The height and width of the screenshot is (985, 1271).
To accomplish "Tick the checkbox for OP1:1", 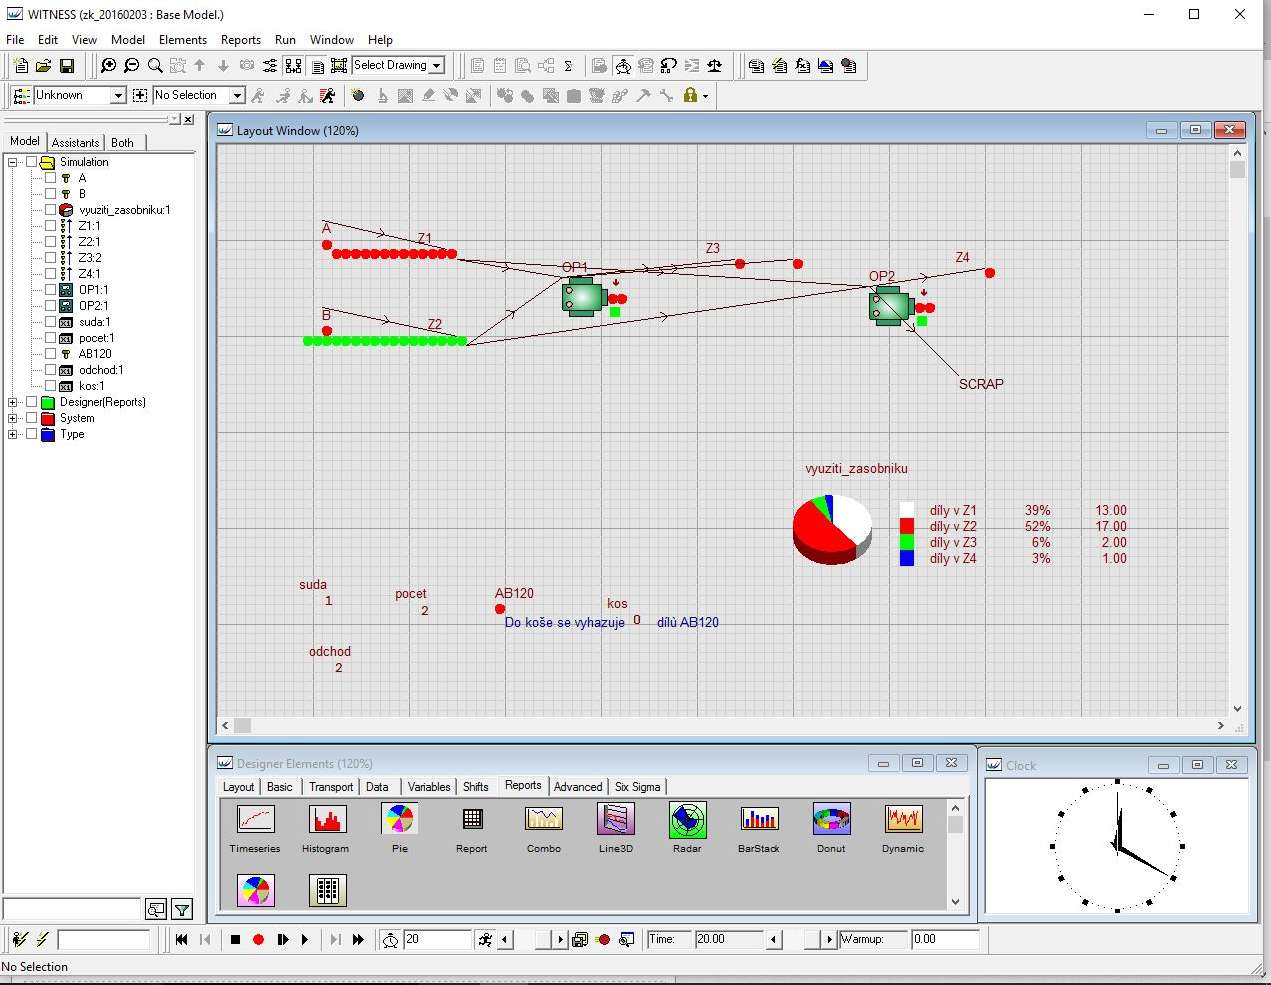I will pyautogui.click(x=50, y=290).
